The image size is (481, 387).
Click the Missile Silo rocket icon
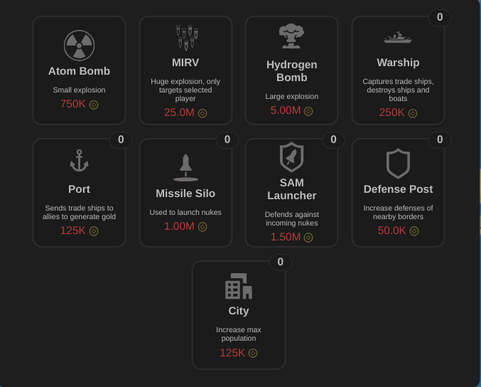(x=186, y=168)
